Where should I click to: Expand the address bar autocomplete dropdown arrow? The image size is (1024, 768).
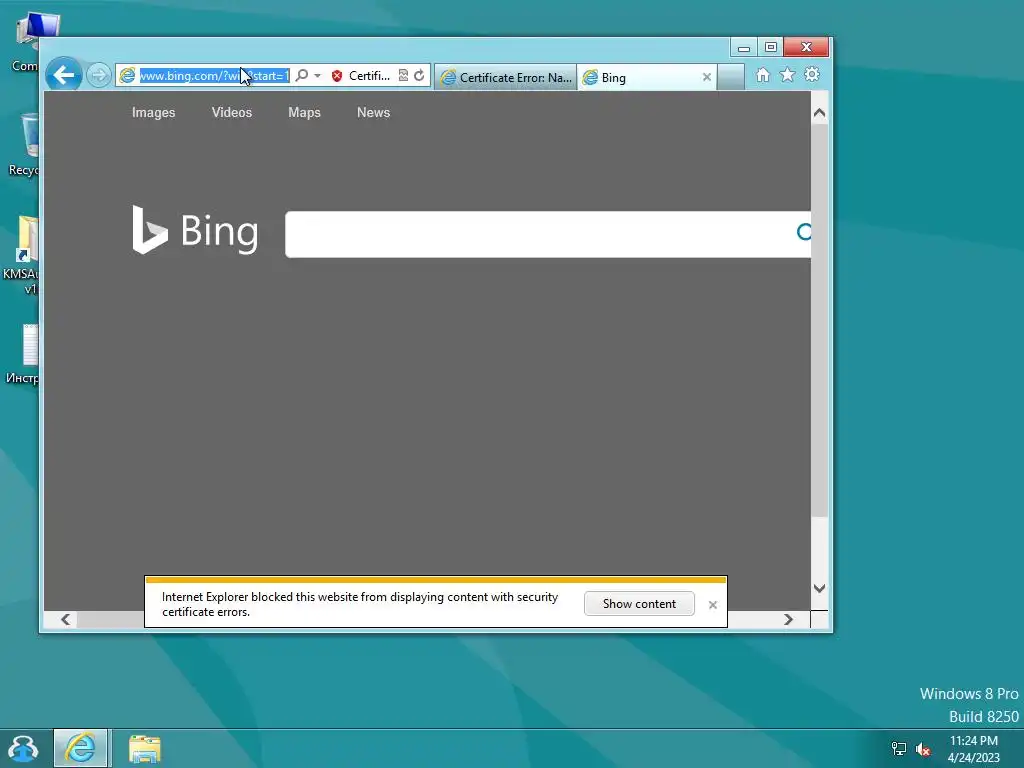pos(317,76)
